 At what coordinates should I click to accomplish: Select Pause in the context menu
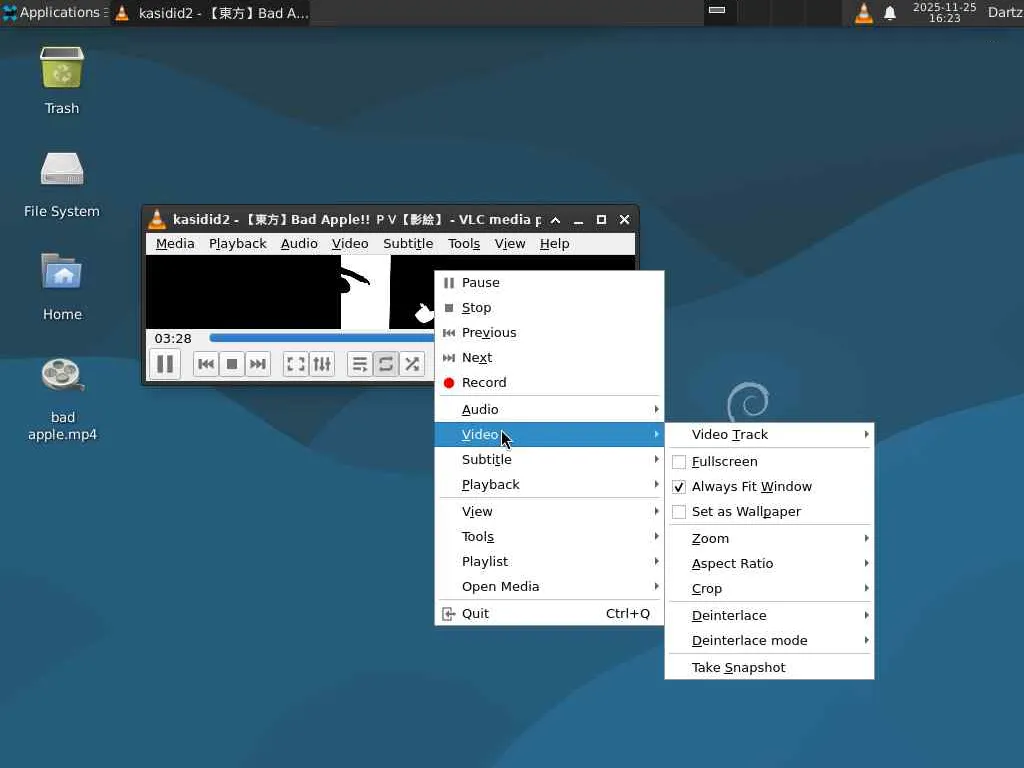(549, 283)
